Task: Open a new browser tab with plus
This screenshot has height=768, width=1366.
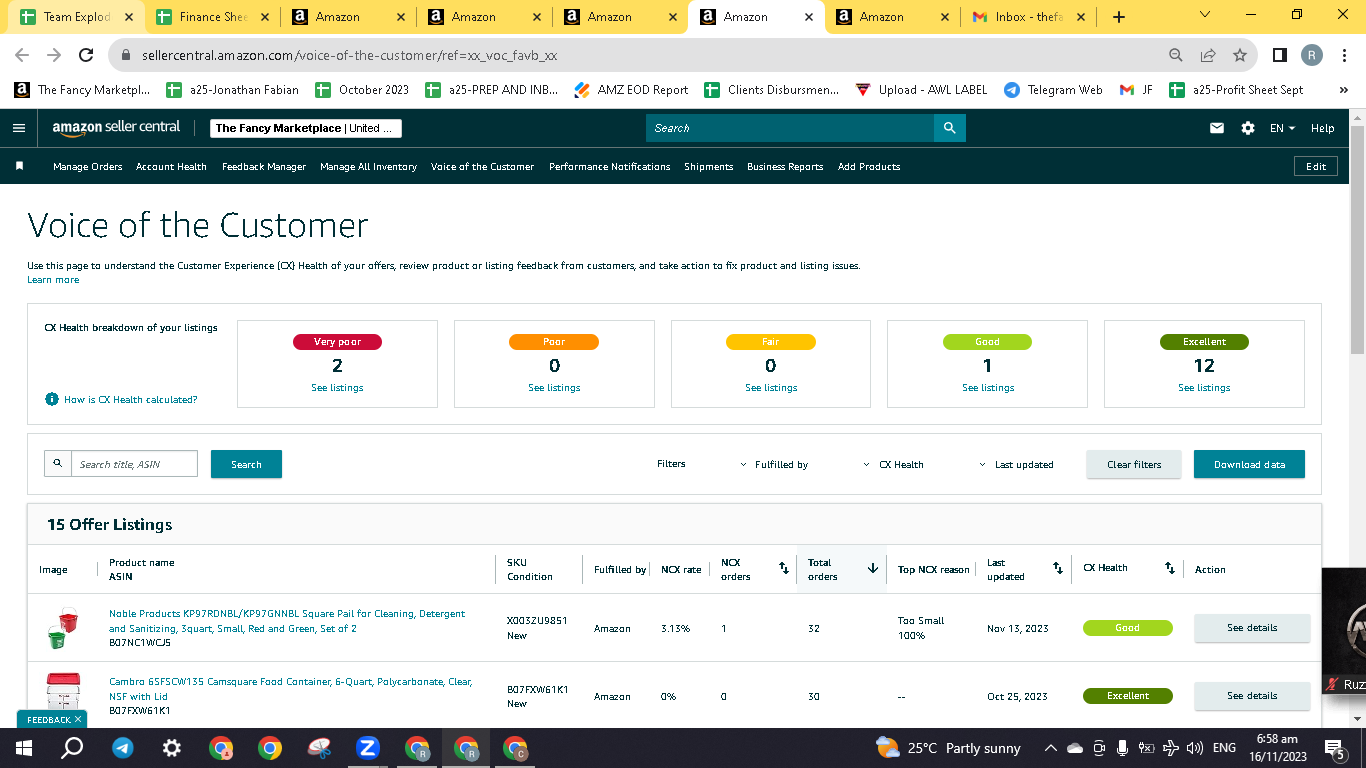Action: click(x=1118, y=17)
